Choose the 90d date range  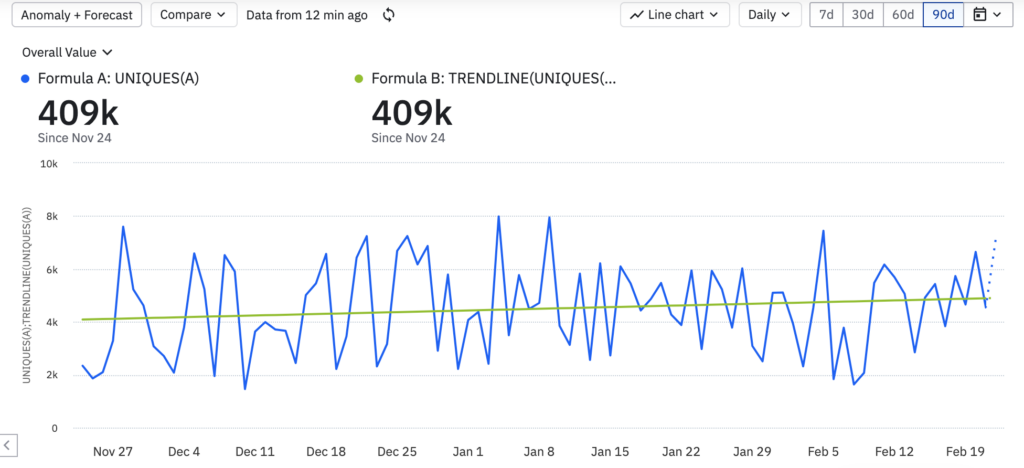(943, 15)
